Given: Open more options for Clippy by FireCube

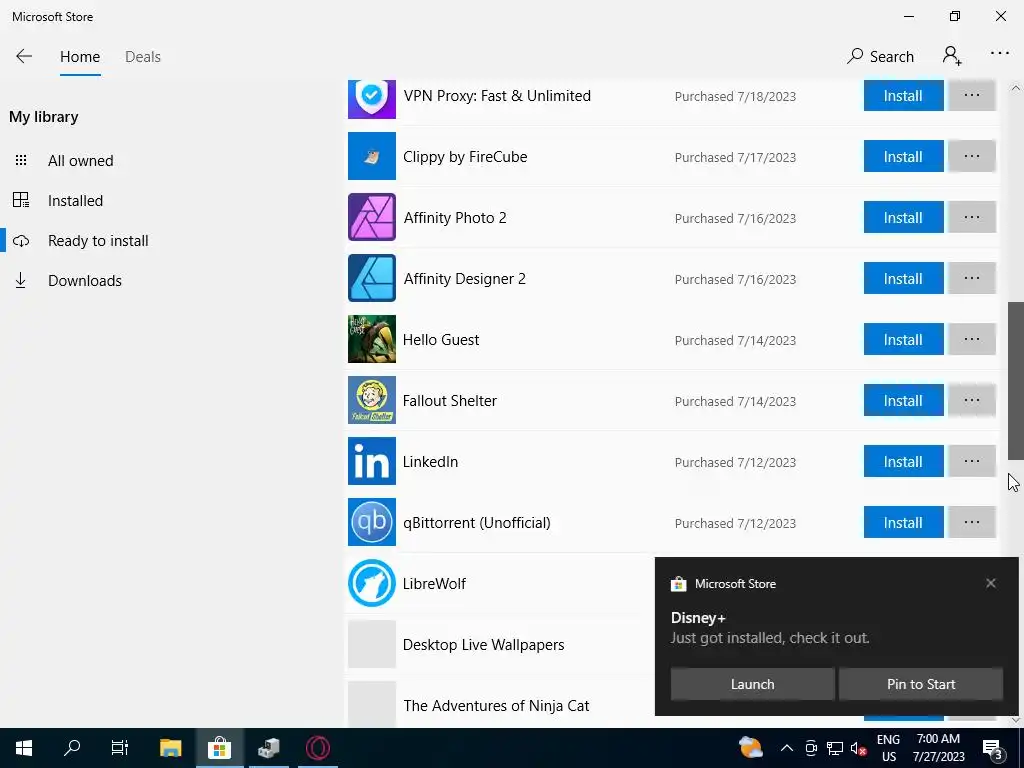Looking at the screenshot, I should pos(972,156).
